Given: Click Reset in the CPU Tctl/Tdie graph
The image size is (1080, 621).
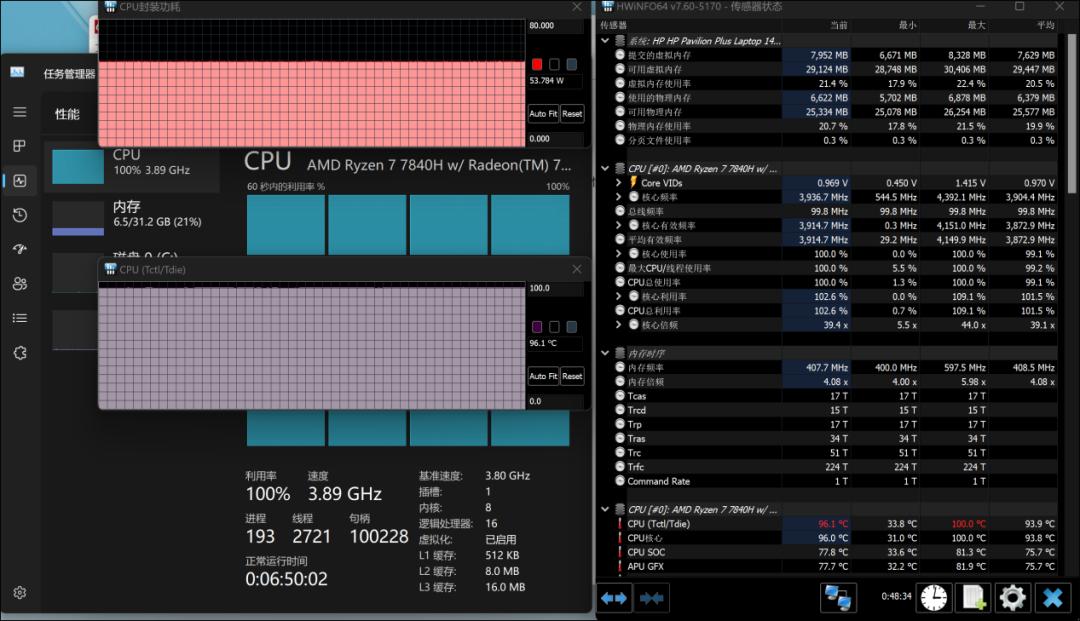Looking at the screenshot, I should click(x=572, y=376).
